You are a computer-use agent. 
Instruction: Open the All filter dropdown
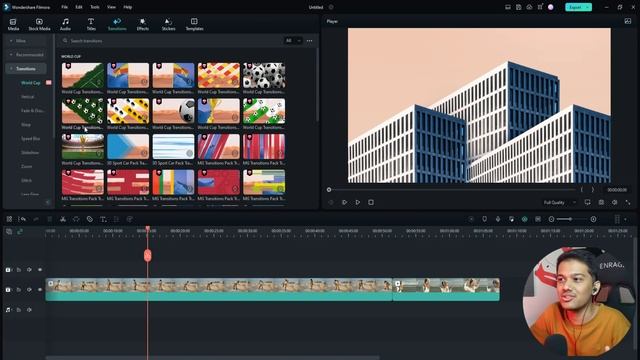point(293,41)
